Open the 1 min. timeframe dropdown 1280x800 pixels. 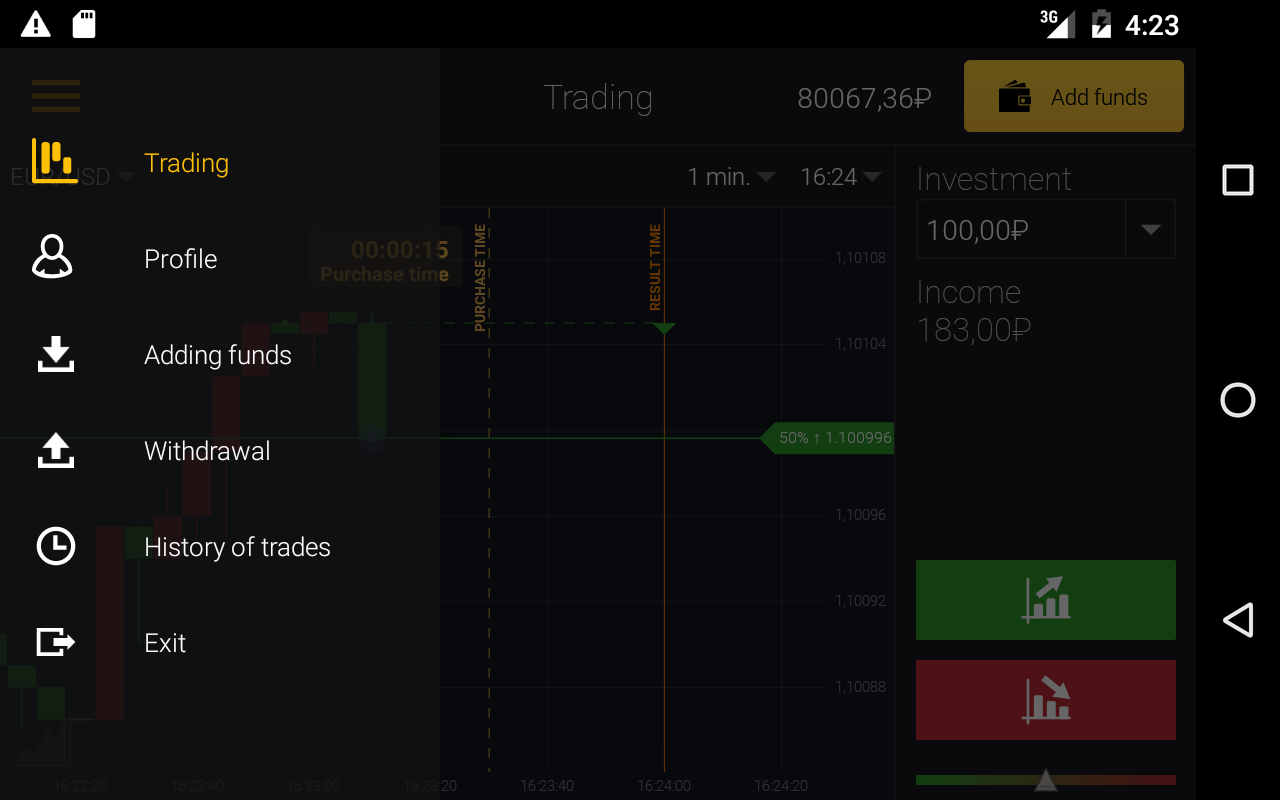tap(730, 177)
